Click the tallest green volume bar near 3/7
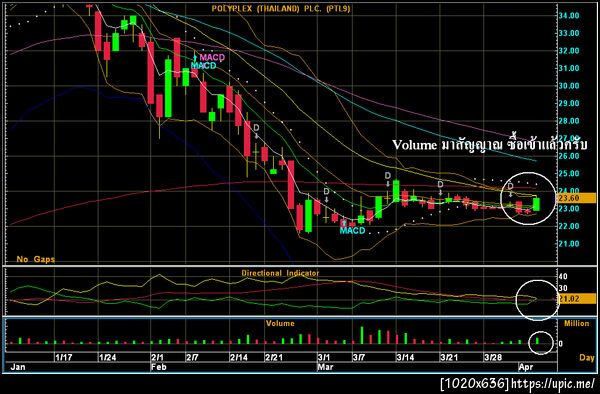This screenshot has width=600, height=394. 362,335
